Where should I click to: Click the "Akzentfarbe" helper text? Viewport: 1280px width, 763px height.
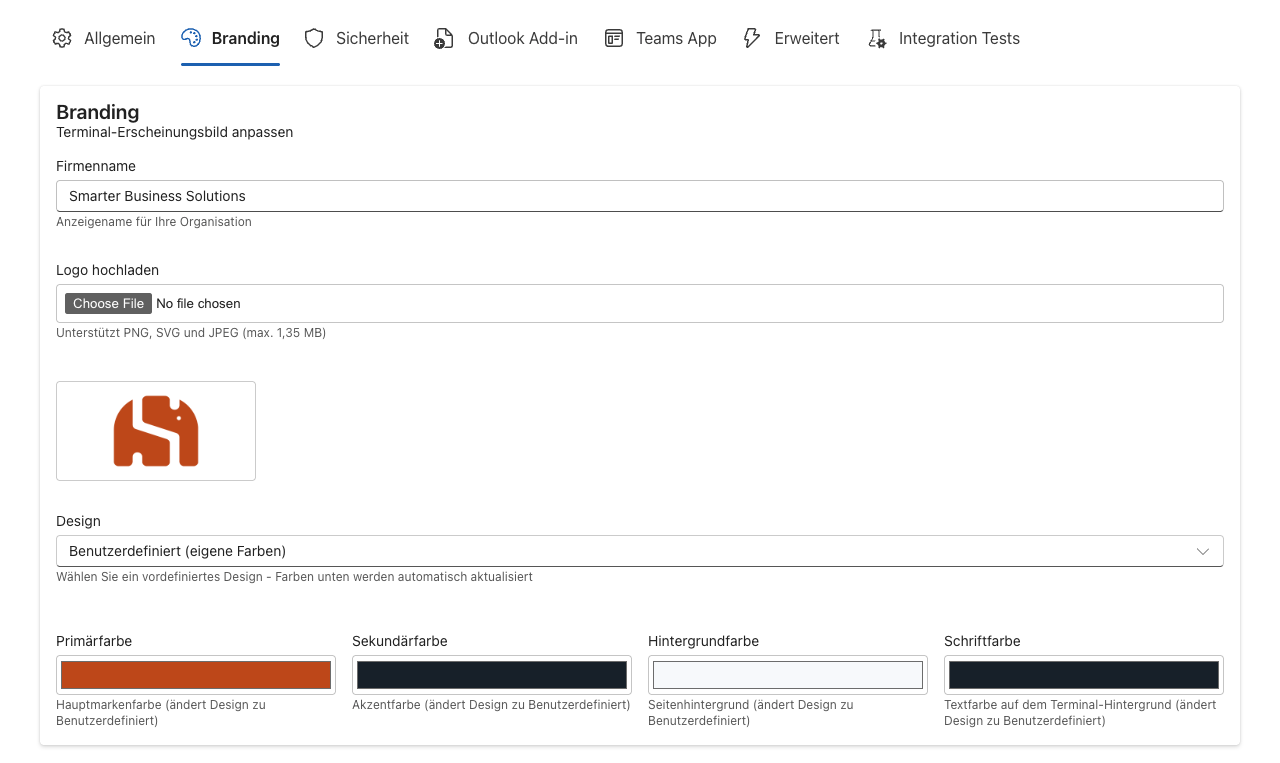coord(491,705)
